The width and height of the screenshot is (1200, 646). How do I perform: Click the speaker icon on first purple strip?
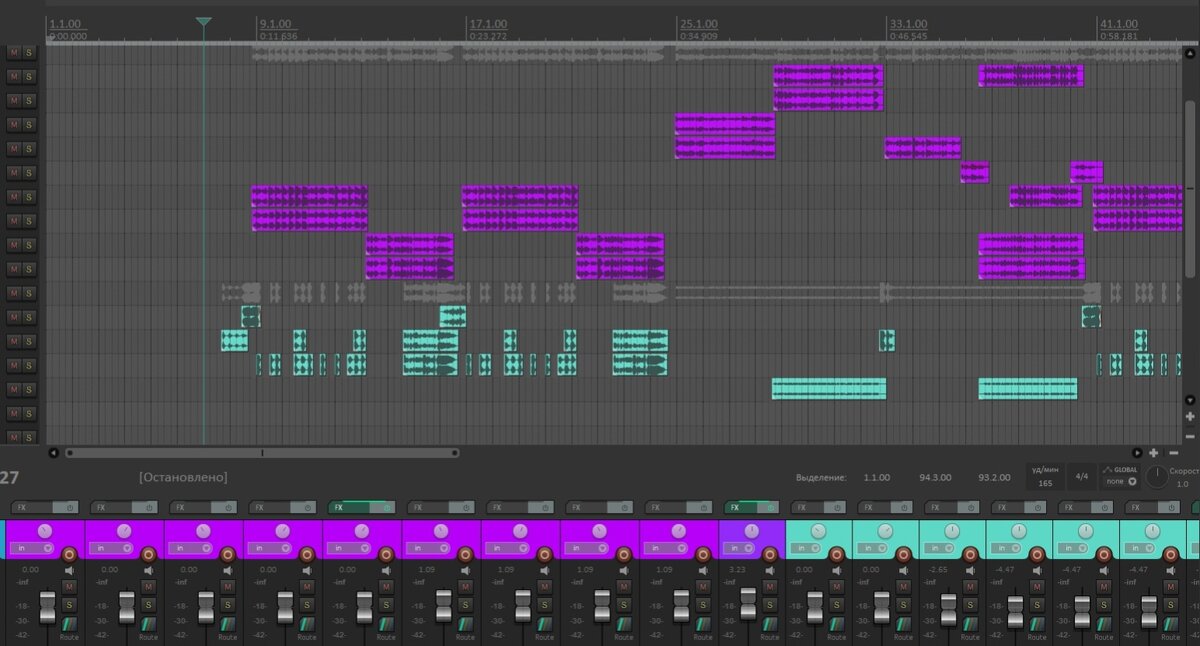[69, 570]
